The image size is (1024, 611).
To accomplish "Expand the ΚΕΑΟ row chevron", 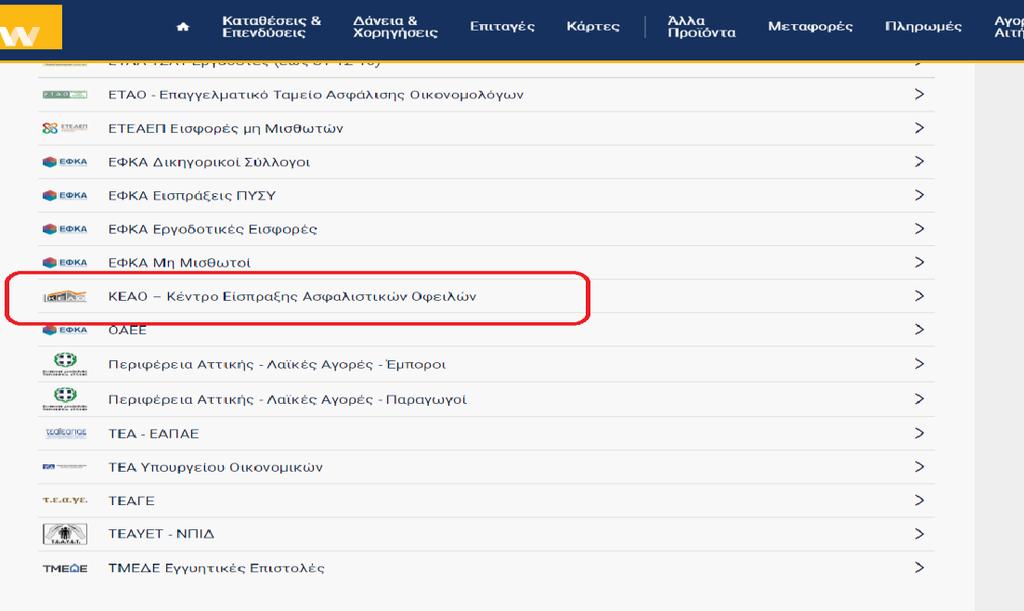I will [919, 296].
